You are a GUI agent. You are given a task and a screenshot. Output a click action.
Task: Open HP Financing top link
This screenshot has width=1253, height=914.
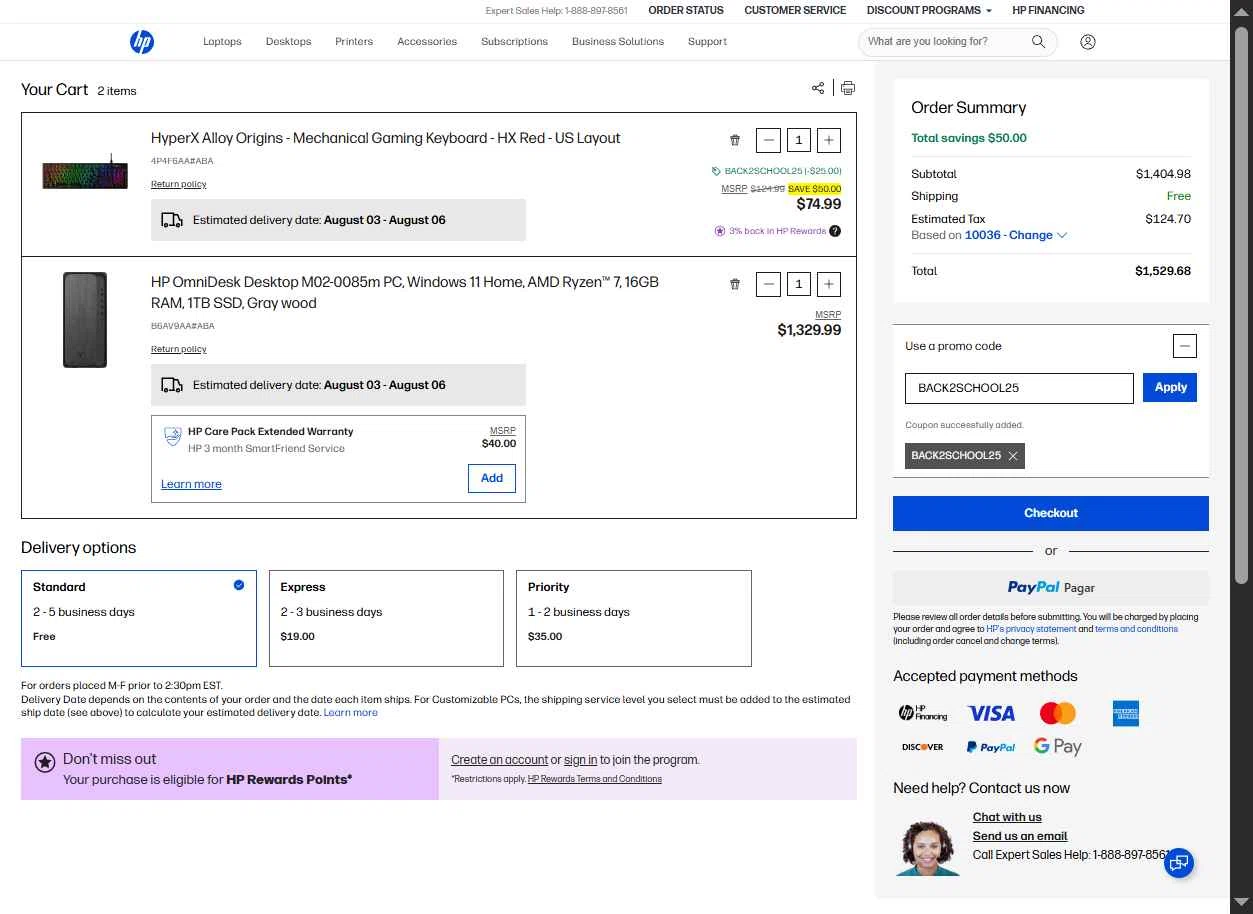coord(1048,10)
